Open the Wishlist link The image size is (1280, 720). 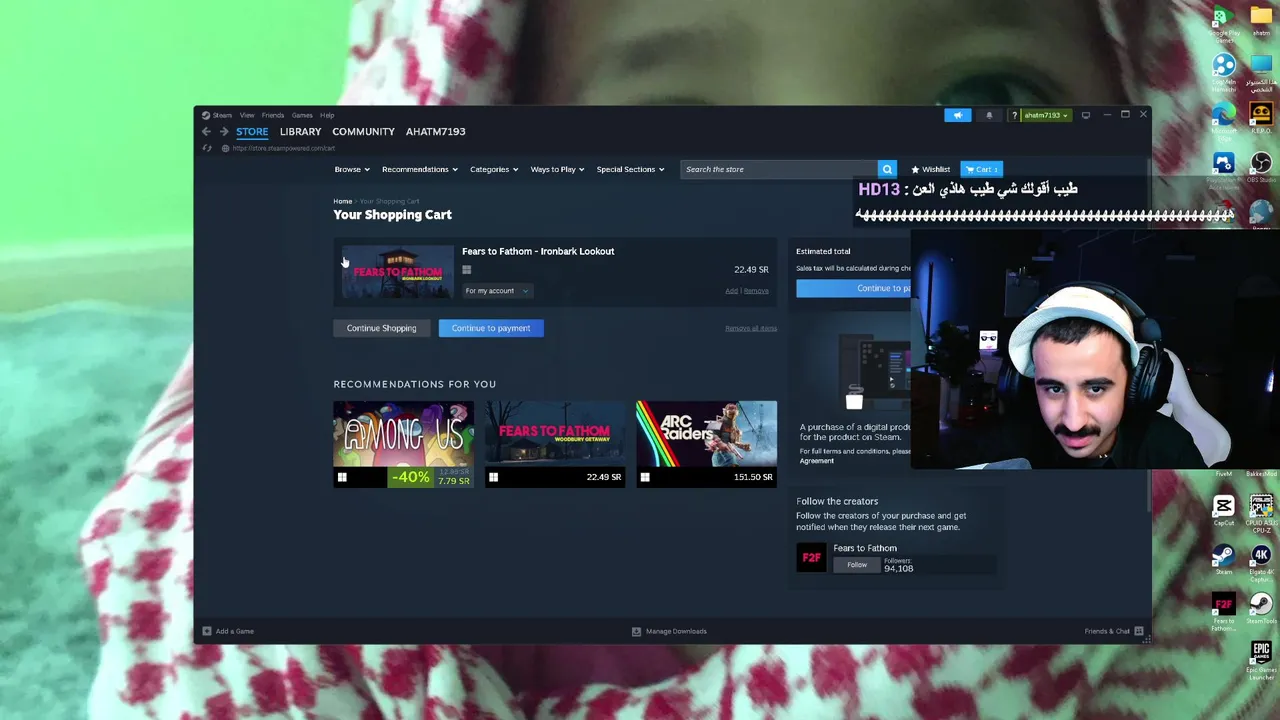(x=931, y=169)
